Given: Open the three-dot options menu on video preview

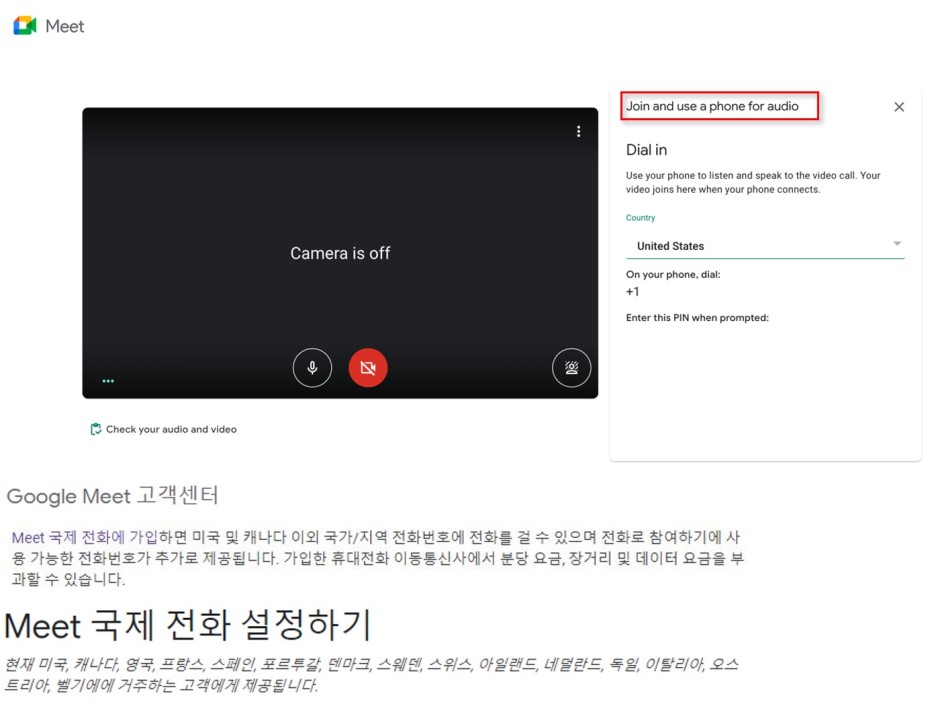Looking at the screenshot, I should point(578,131).
